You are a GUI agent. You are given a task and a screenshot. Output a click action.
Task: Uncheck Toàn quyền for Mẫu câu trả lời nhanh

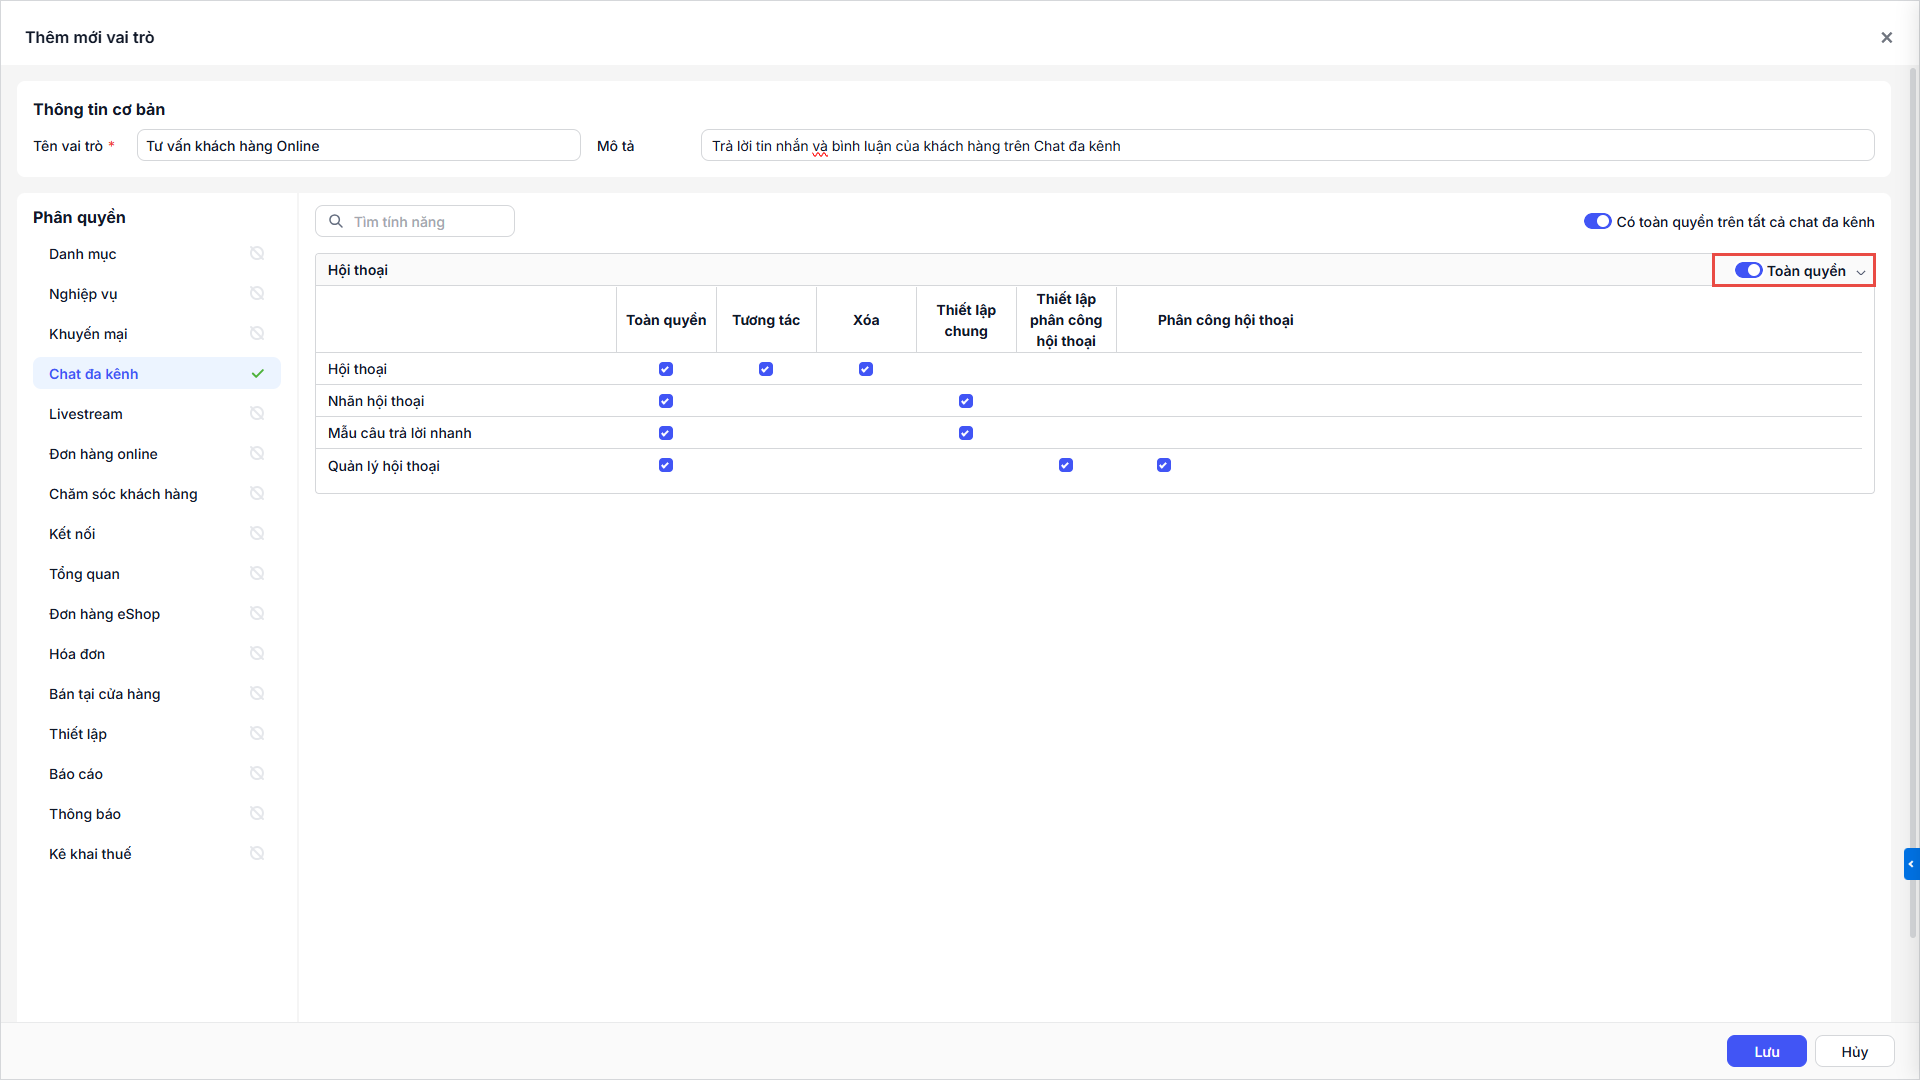pos(666,433)
